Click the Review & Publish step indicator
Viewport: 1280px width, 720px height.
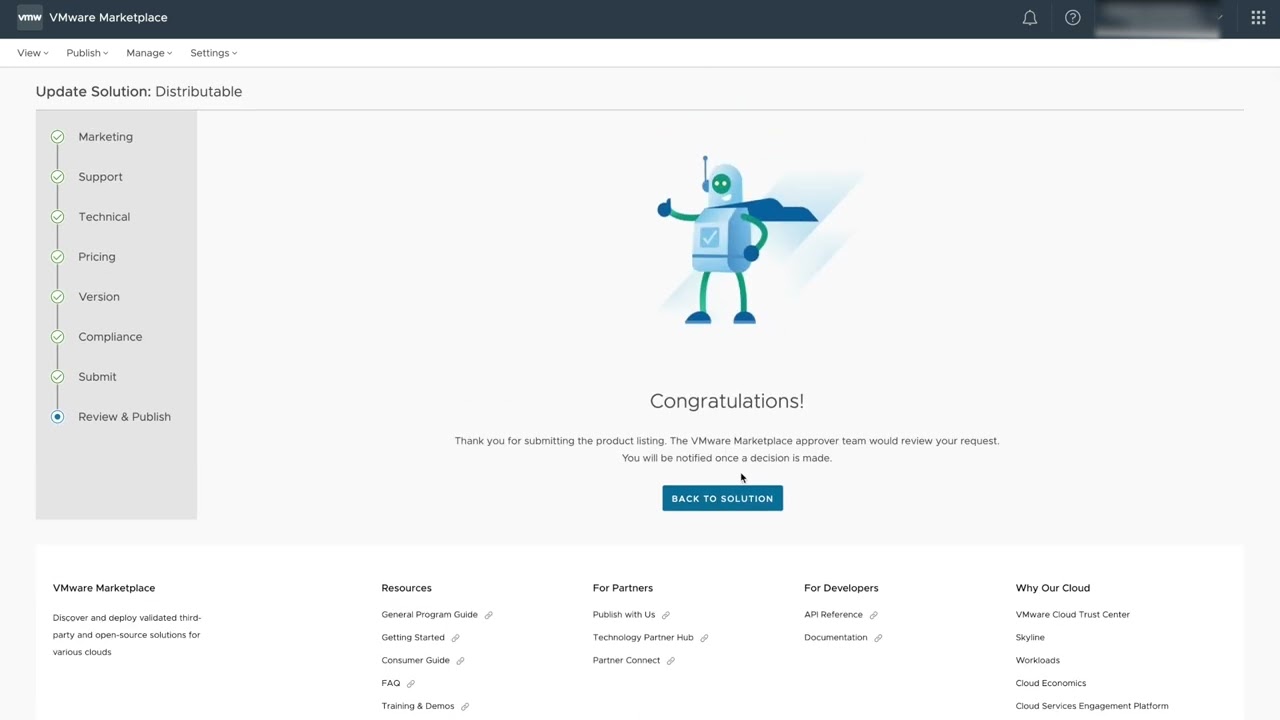(x=57, y=417)
